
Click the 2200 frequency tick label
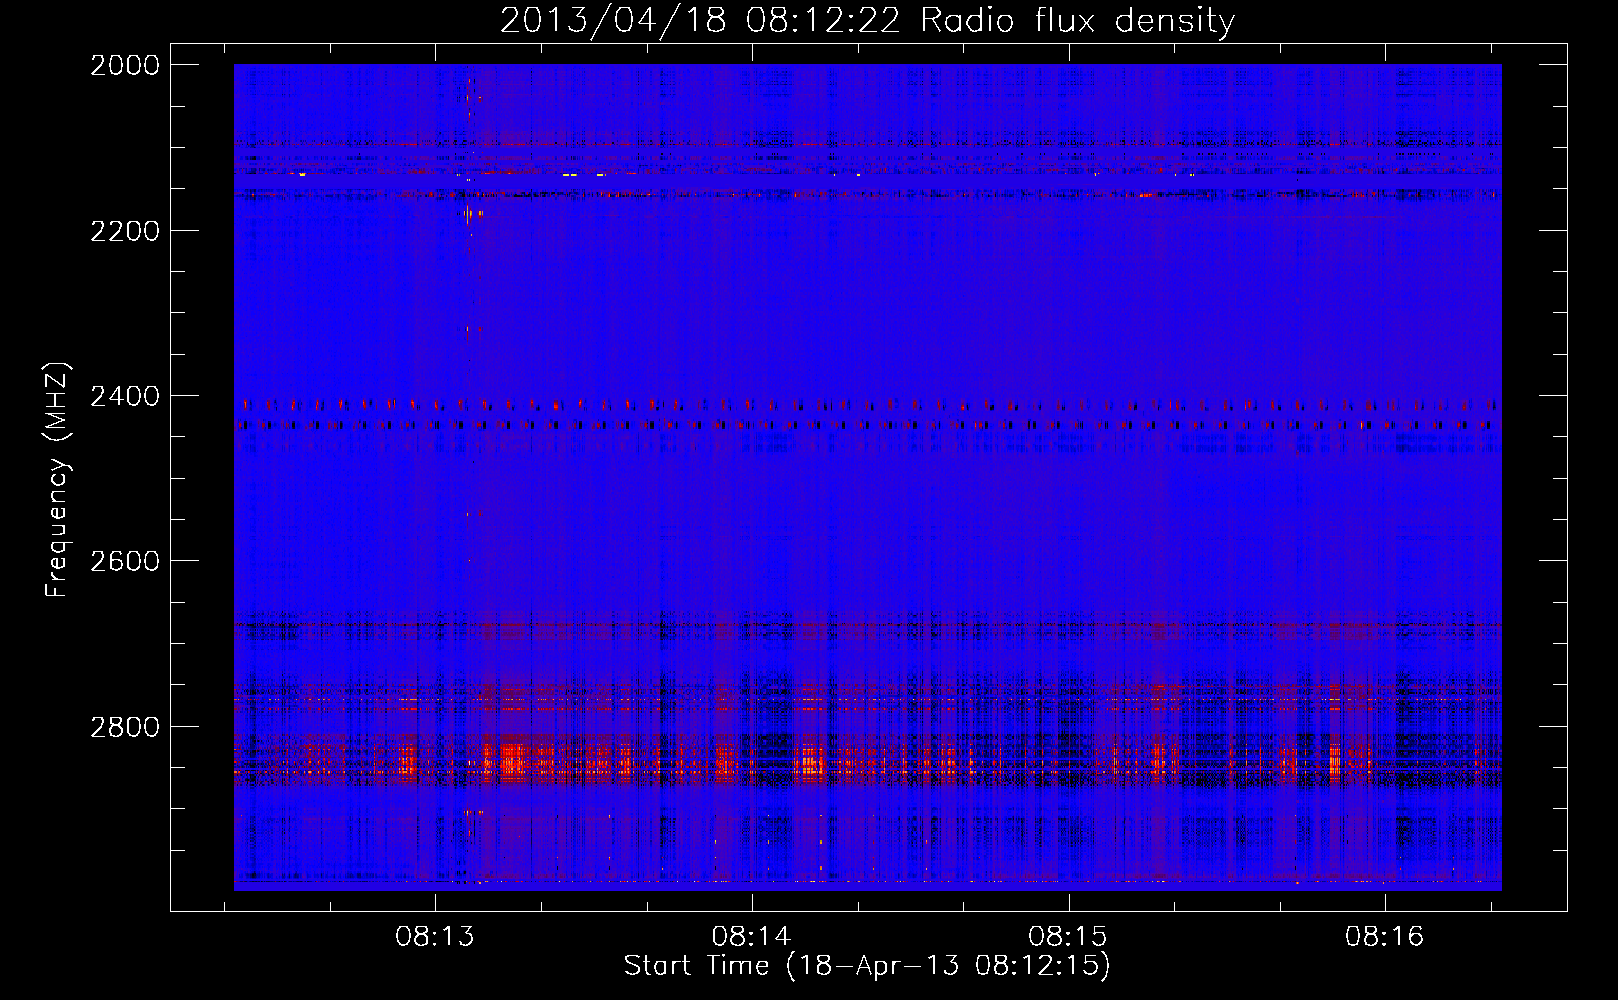[125, 231]
